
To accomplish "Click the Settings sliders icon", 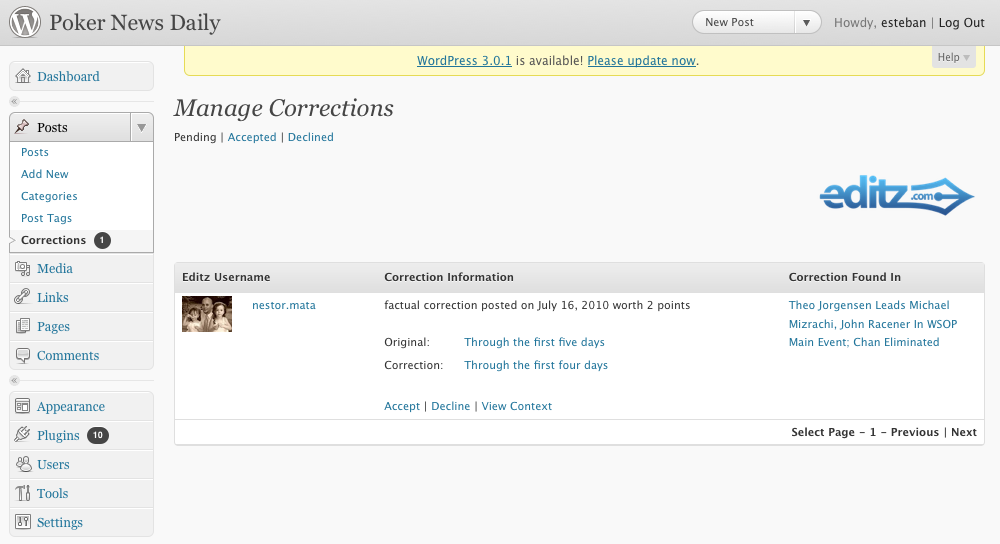I will (23, 522).
